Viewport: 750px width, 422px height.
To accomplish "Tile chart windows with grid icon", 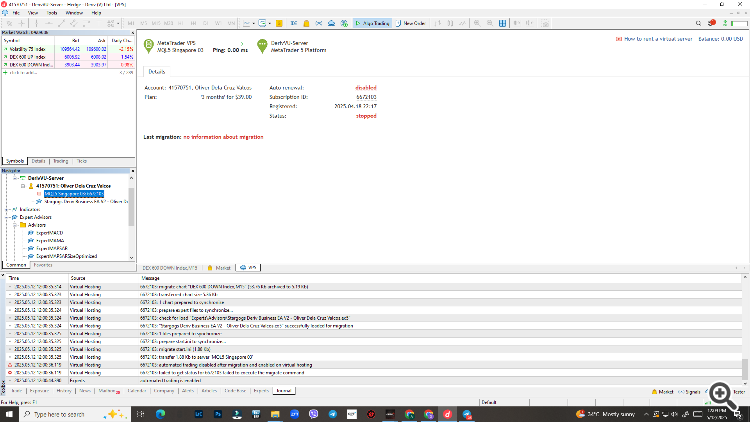I will tap(502, 23).
